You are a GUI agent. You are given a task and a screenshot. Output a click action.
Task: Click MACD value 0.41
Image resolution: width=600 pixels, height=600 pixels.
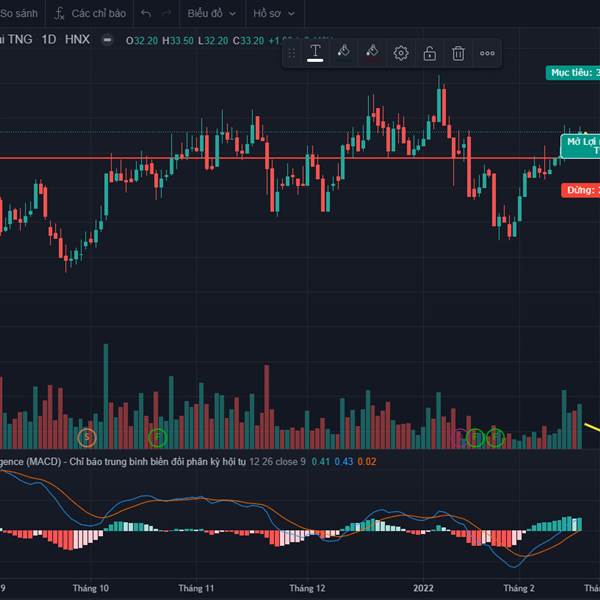tap(321, 461)
